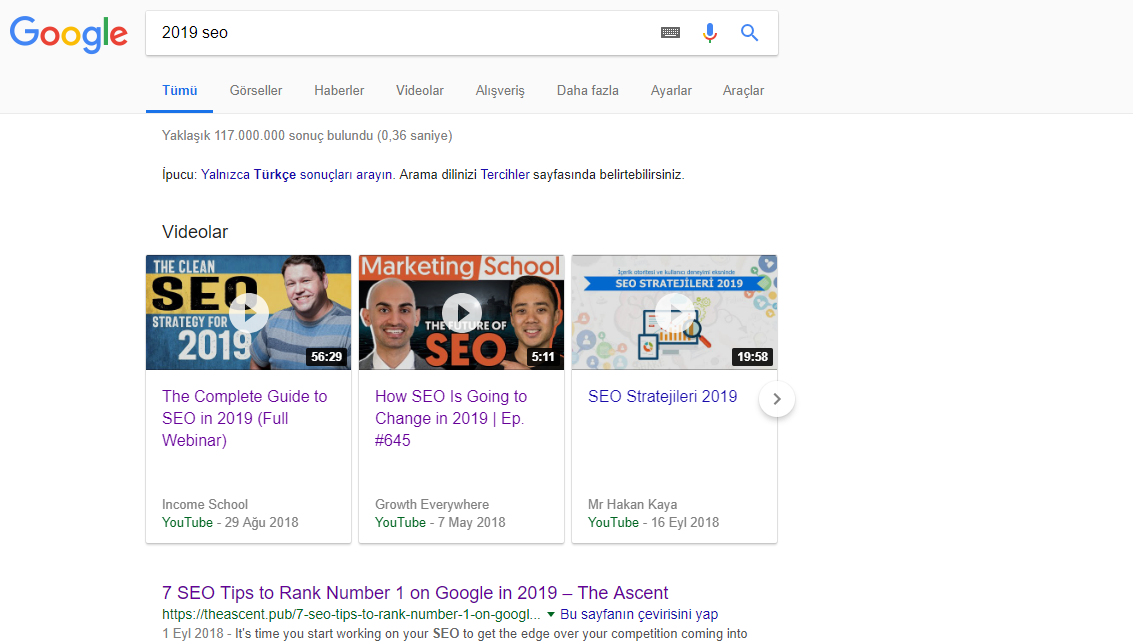The height and width of the screenshot is (641, 1133).
Task: Click YouTube source dated 16 Eyl 2018
Action: coord(613,522)
